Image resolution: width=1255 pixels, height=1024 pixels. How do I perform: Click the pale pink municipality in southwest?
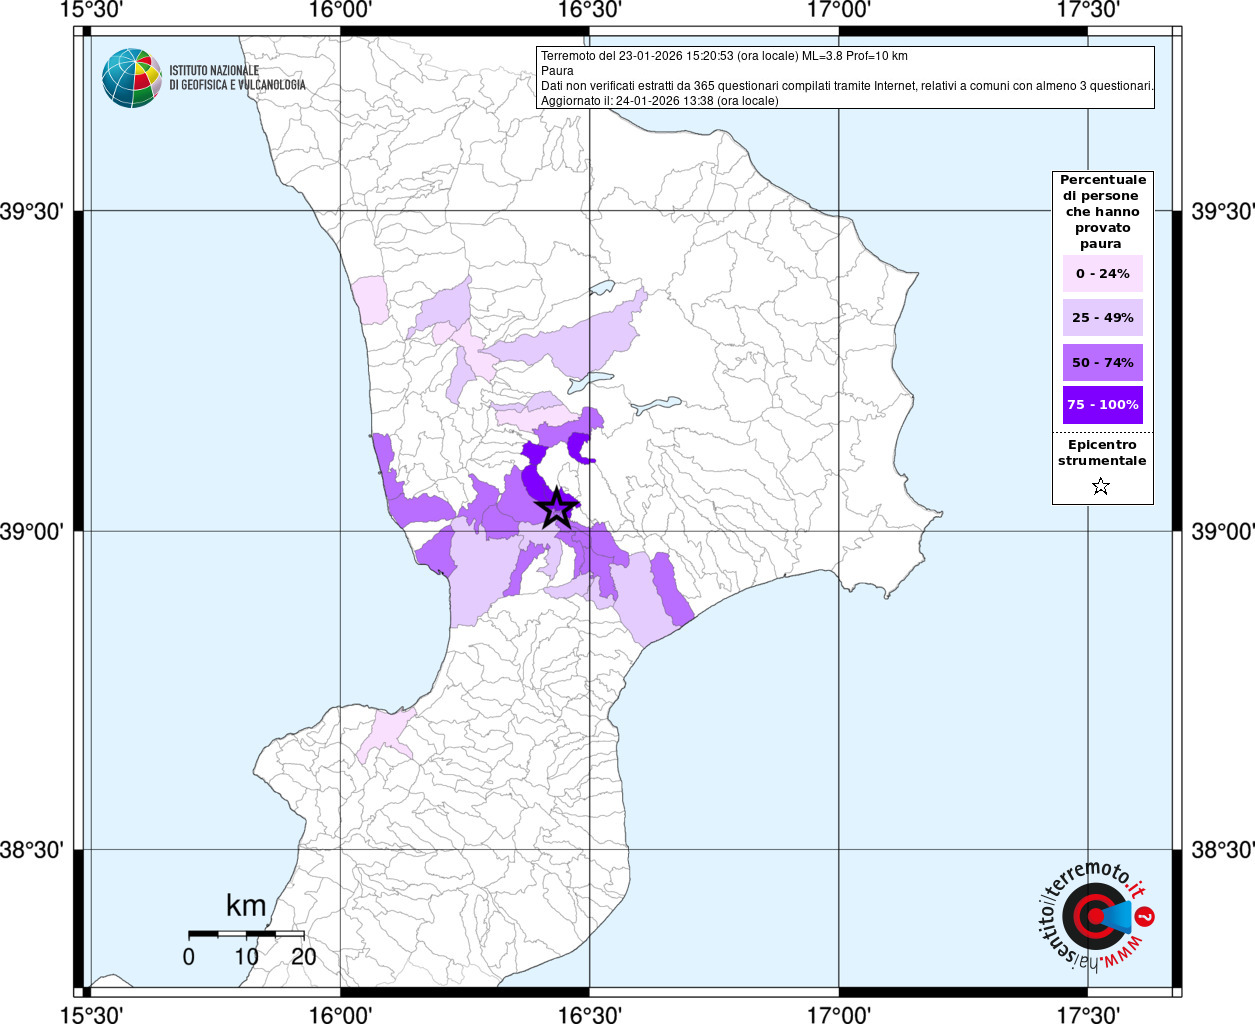tap(387, 734)
